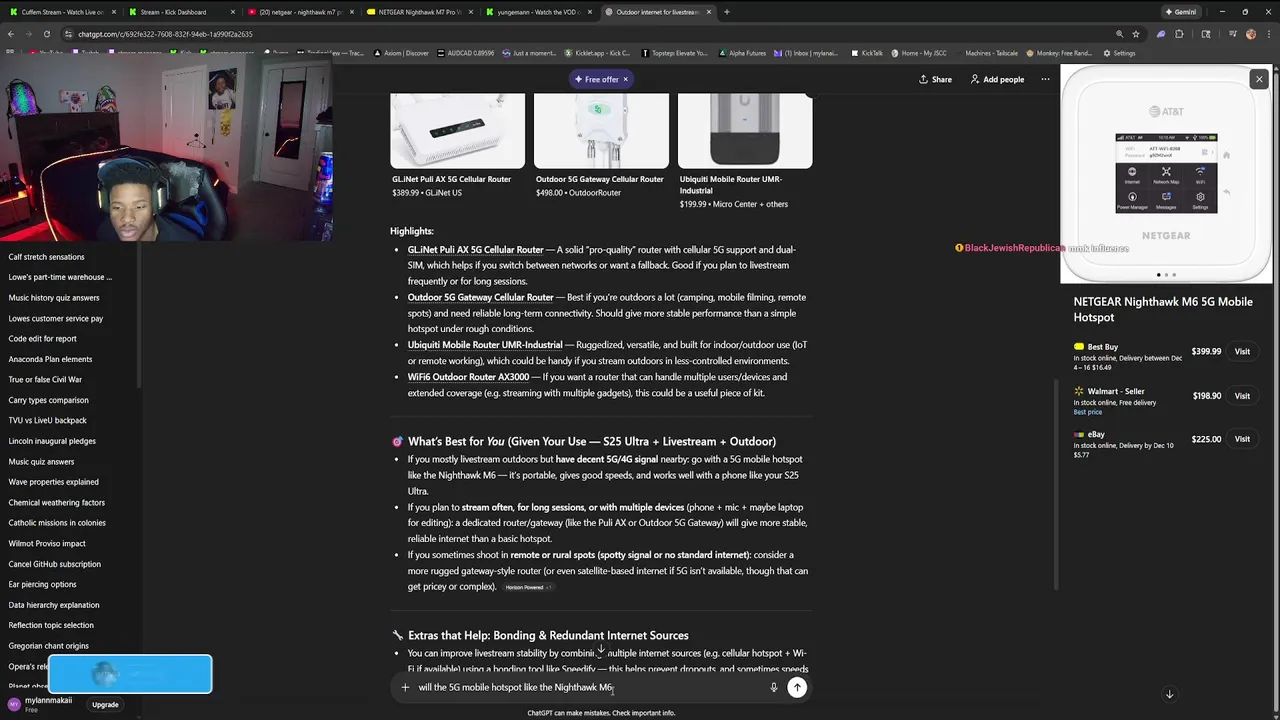Viewport: 1280px width, 720px height.
Task: Click the browser back arrow
Action: point(11,34)
